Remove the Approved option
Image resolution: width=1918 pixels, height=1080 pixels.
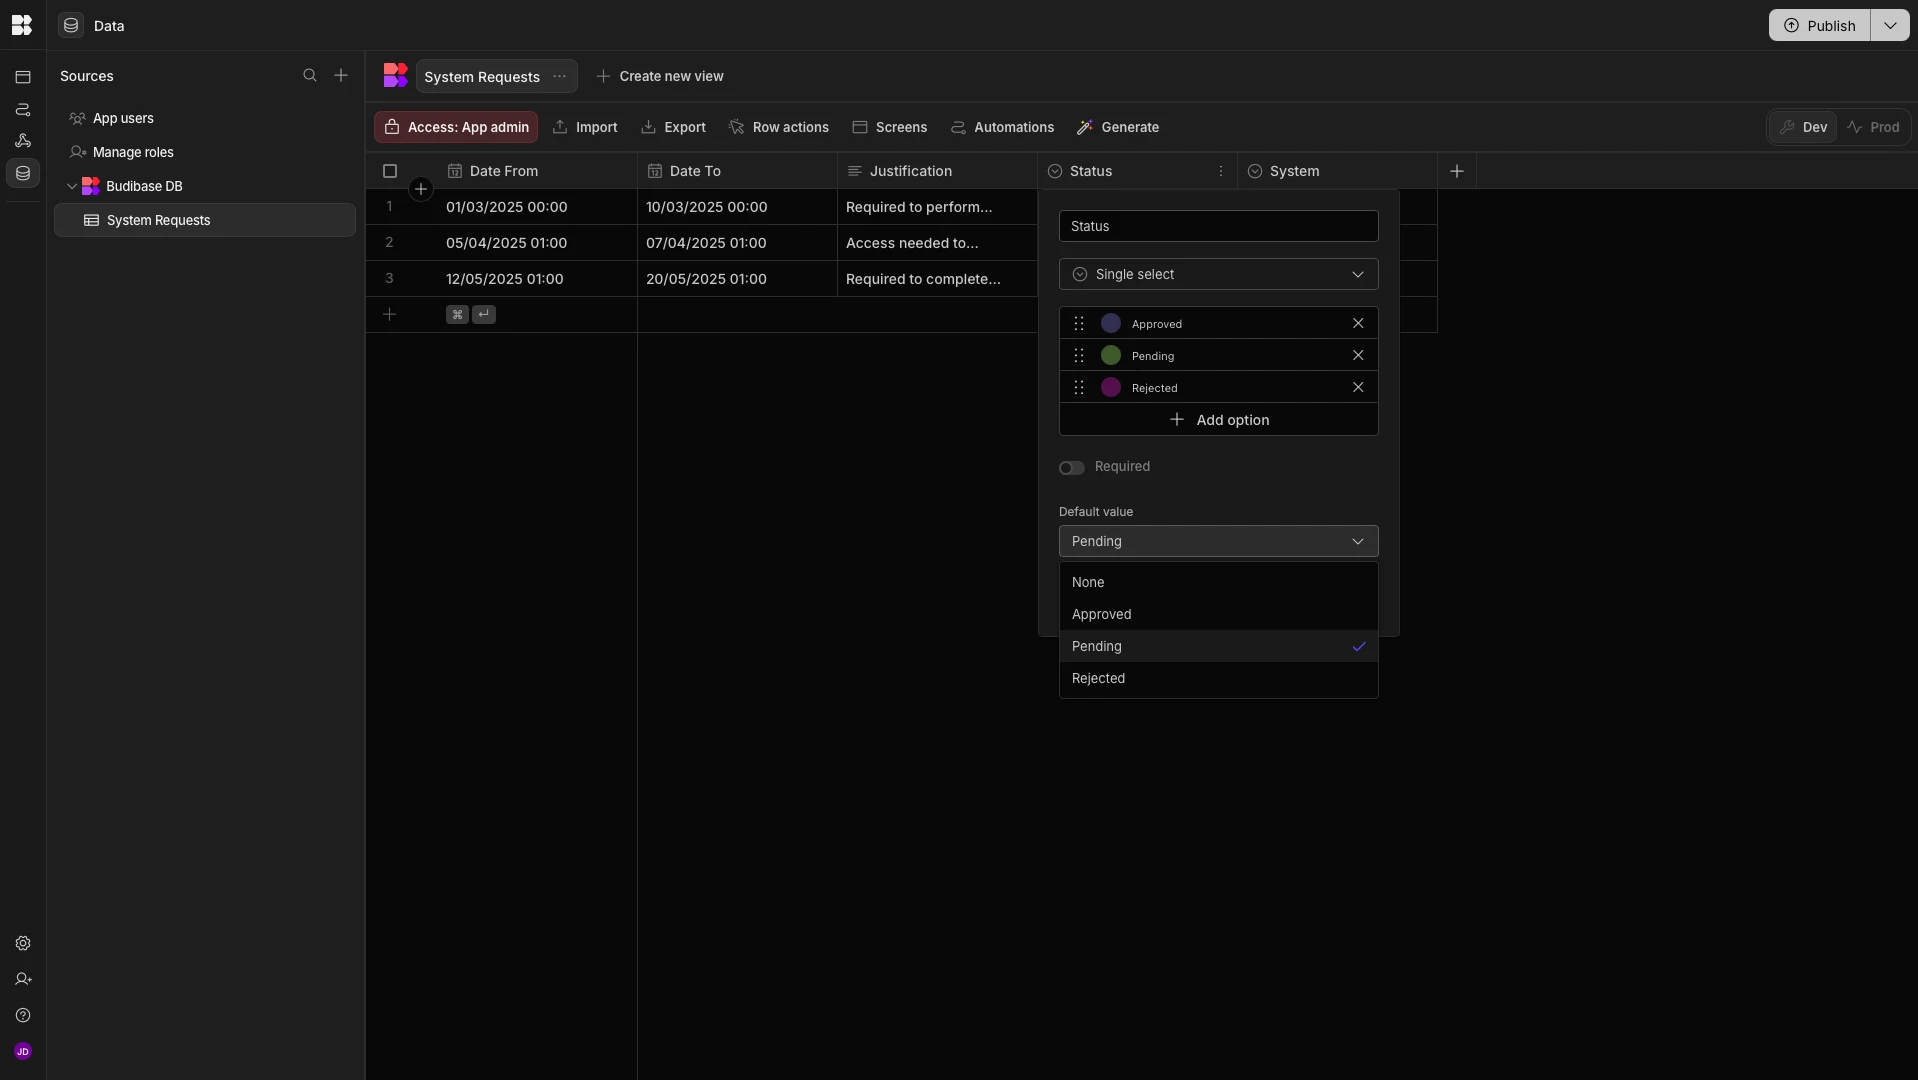(x=1358, y=323)
